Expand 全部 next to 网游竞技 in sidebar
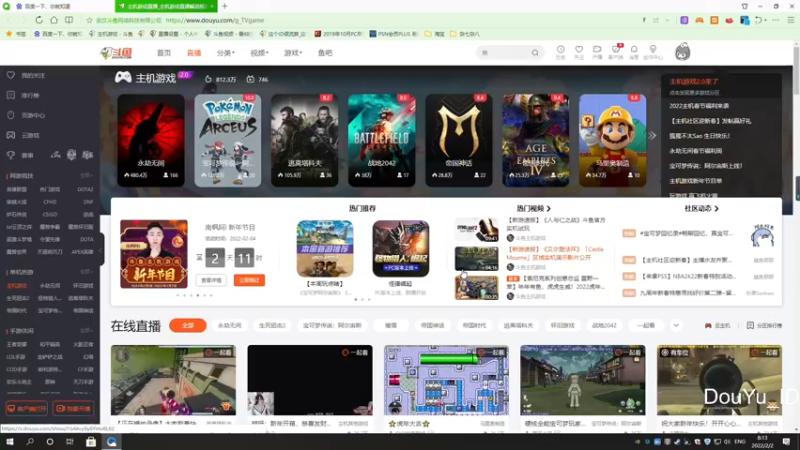Screen dimensions: 800x450 (86, 175)
